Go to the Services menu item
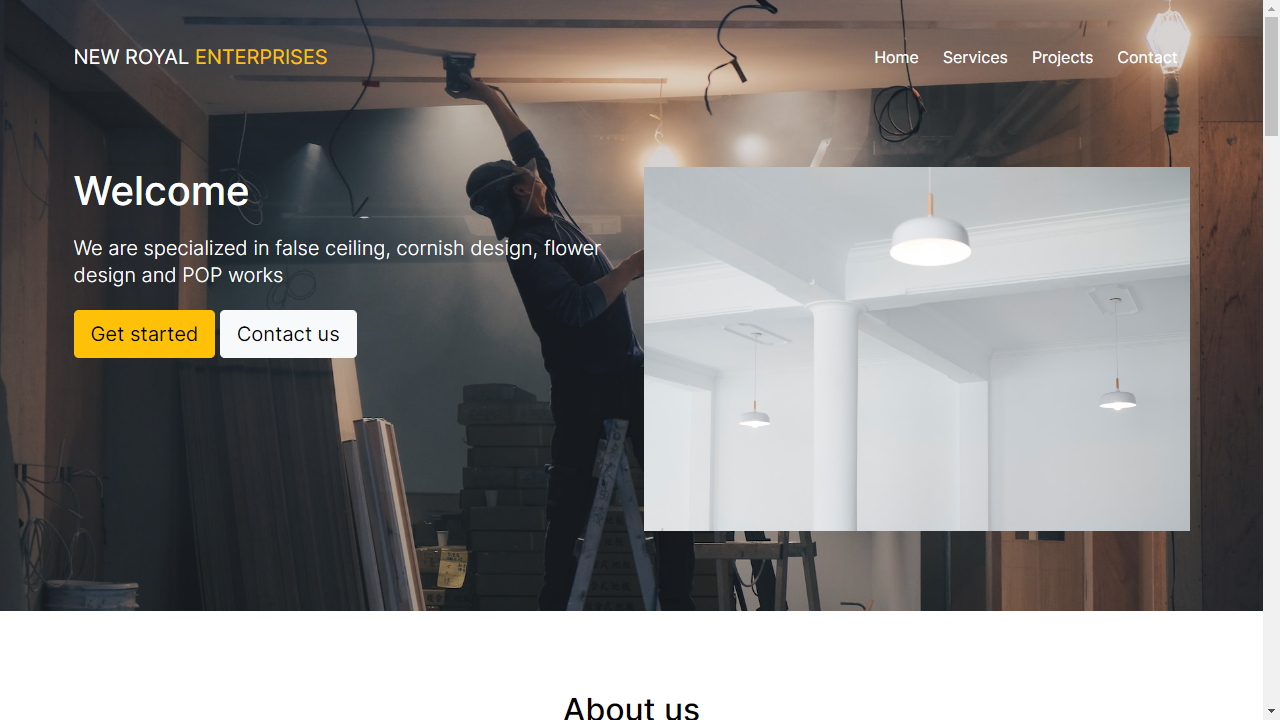1280x720 pixels. click(x=975, y=57)
